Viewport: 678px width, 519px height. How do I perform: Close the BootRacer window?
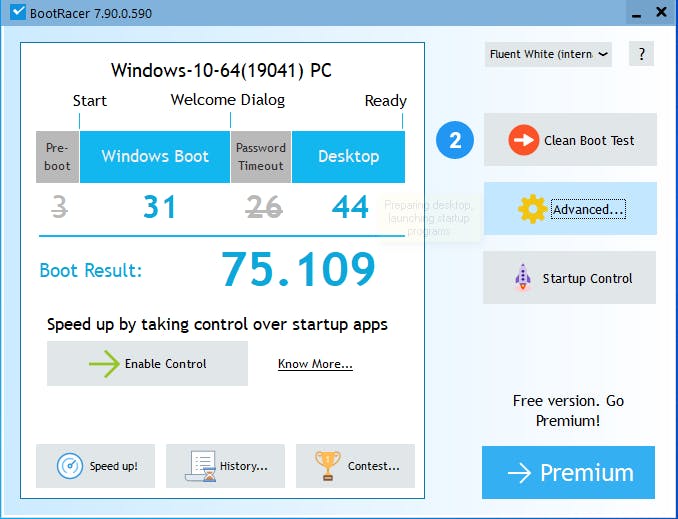(x=662, y=12)
